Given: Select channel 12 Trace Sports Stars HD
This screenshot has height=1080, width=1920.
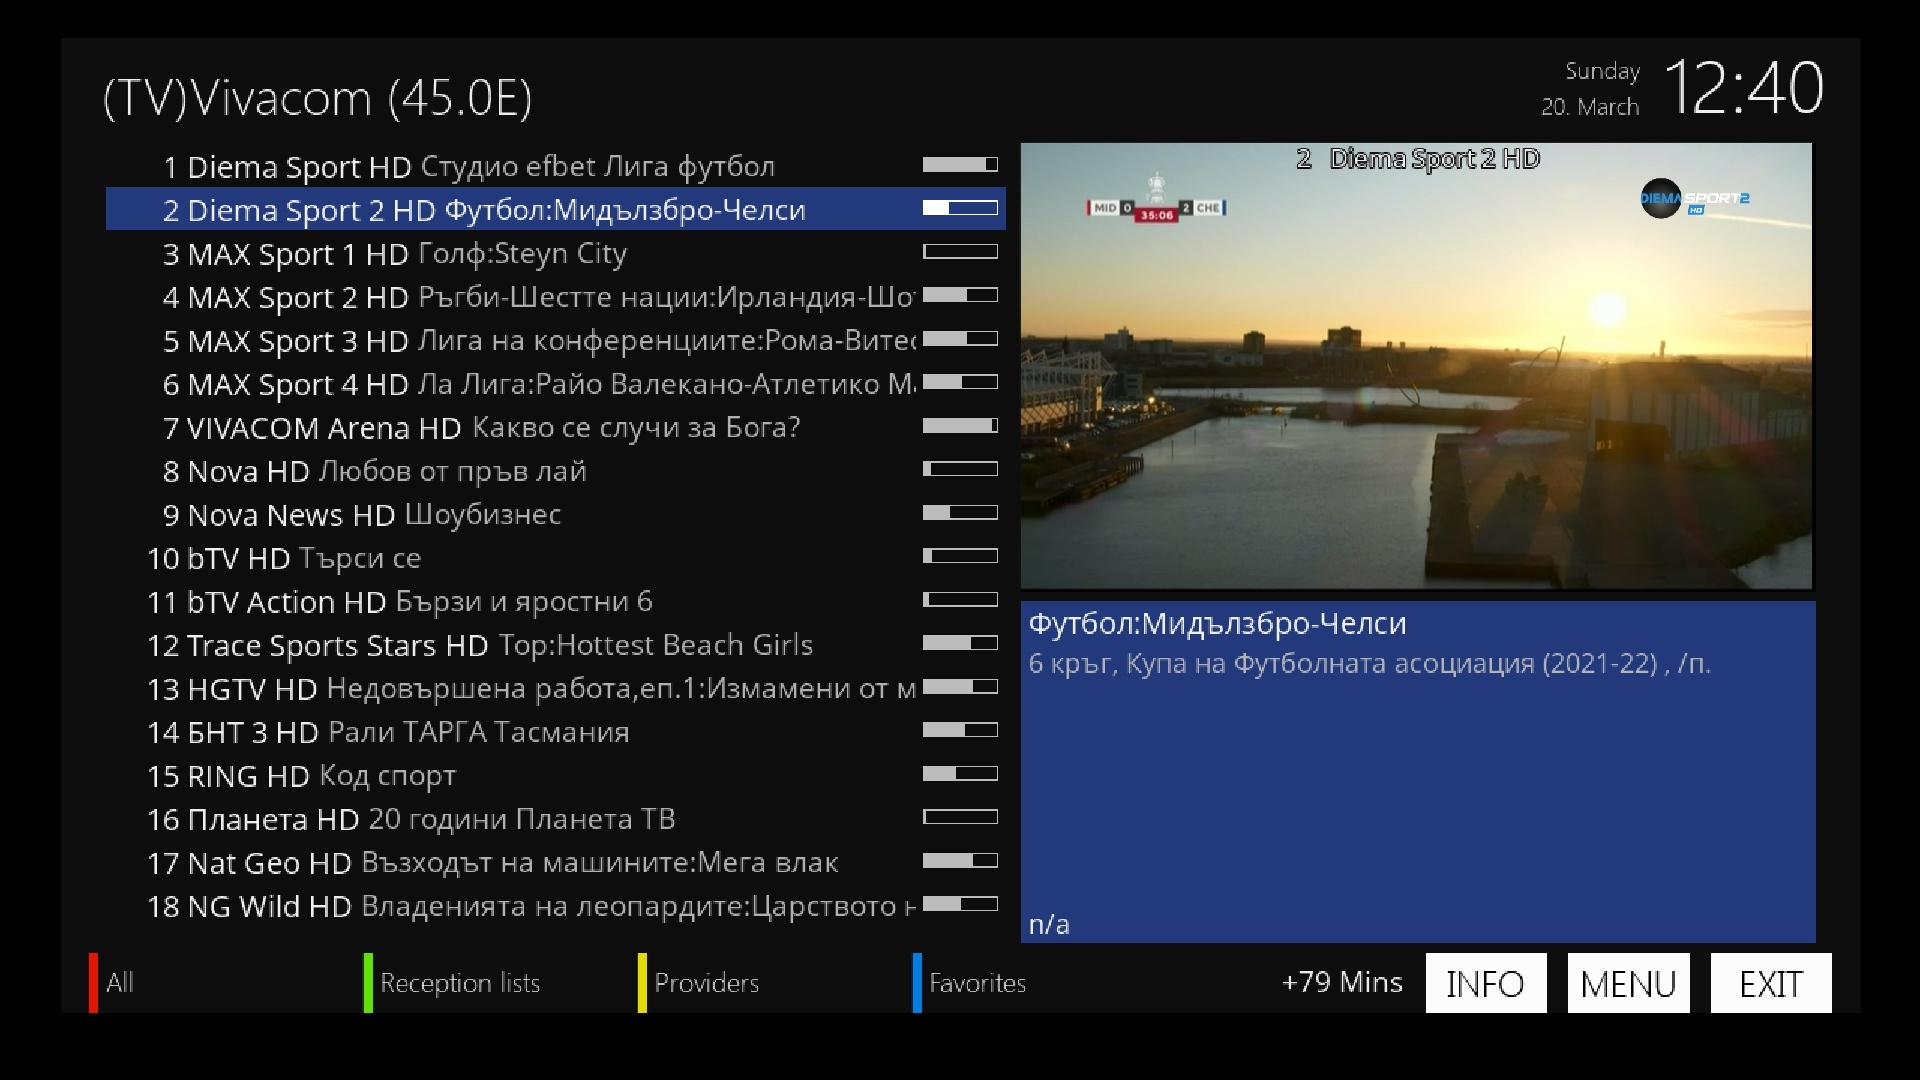Looking at the screenshot, I should pos(555,644).
